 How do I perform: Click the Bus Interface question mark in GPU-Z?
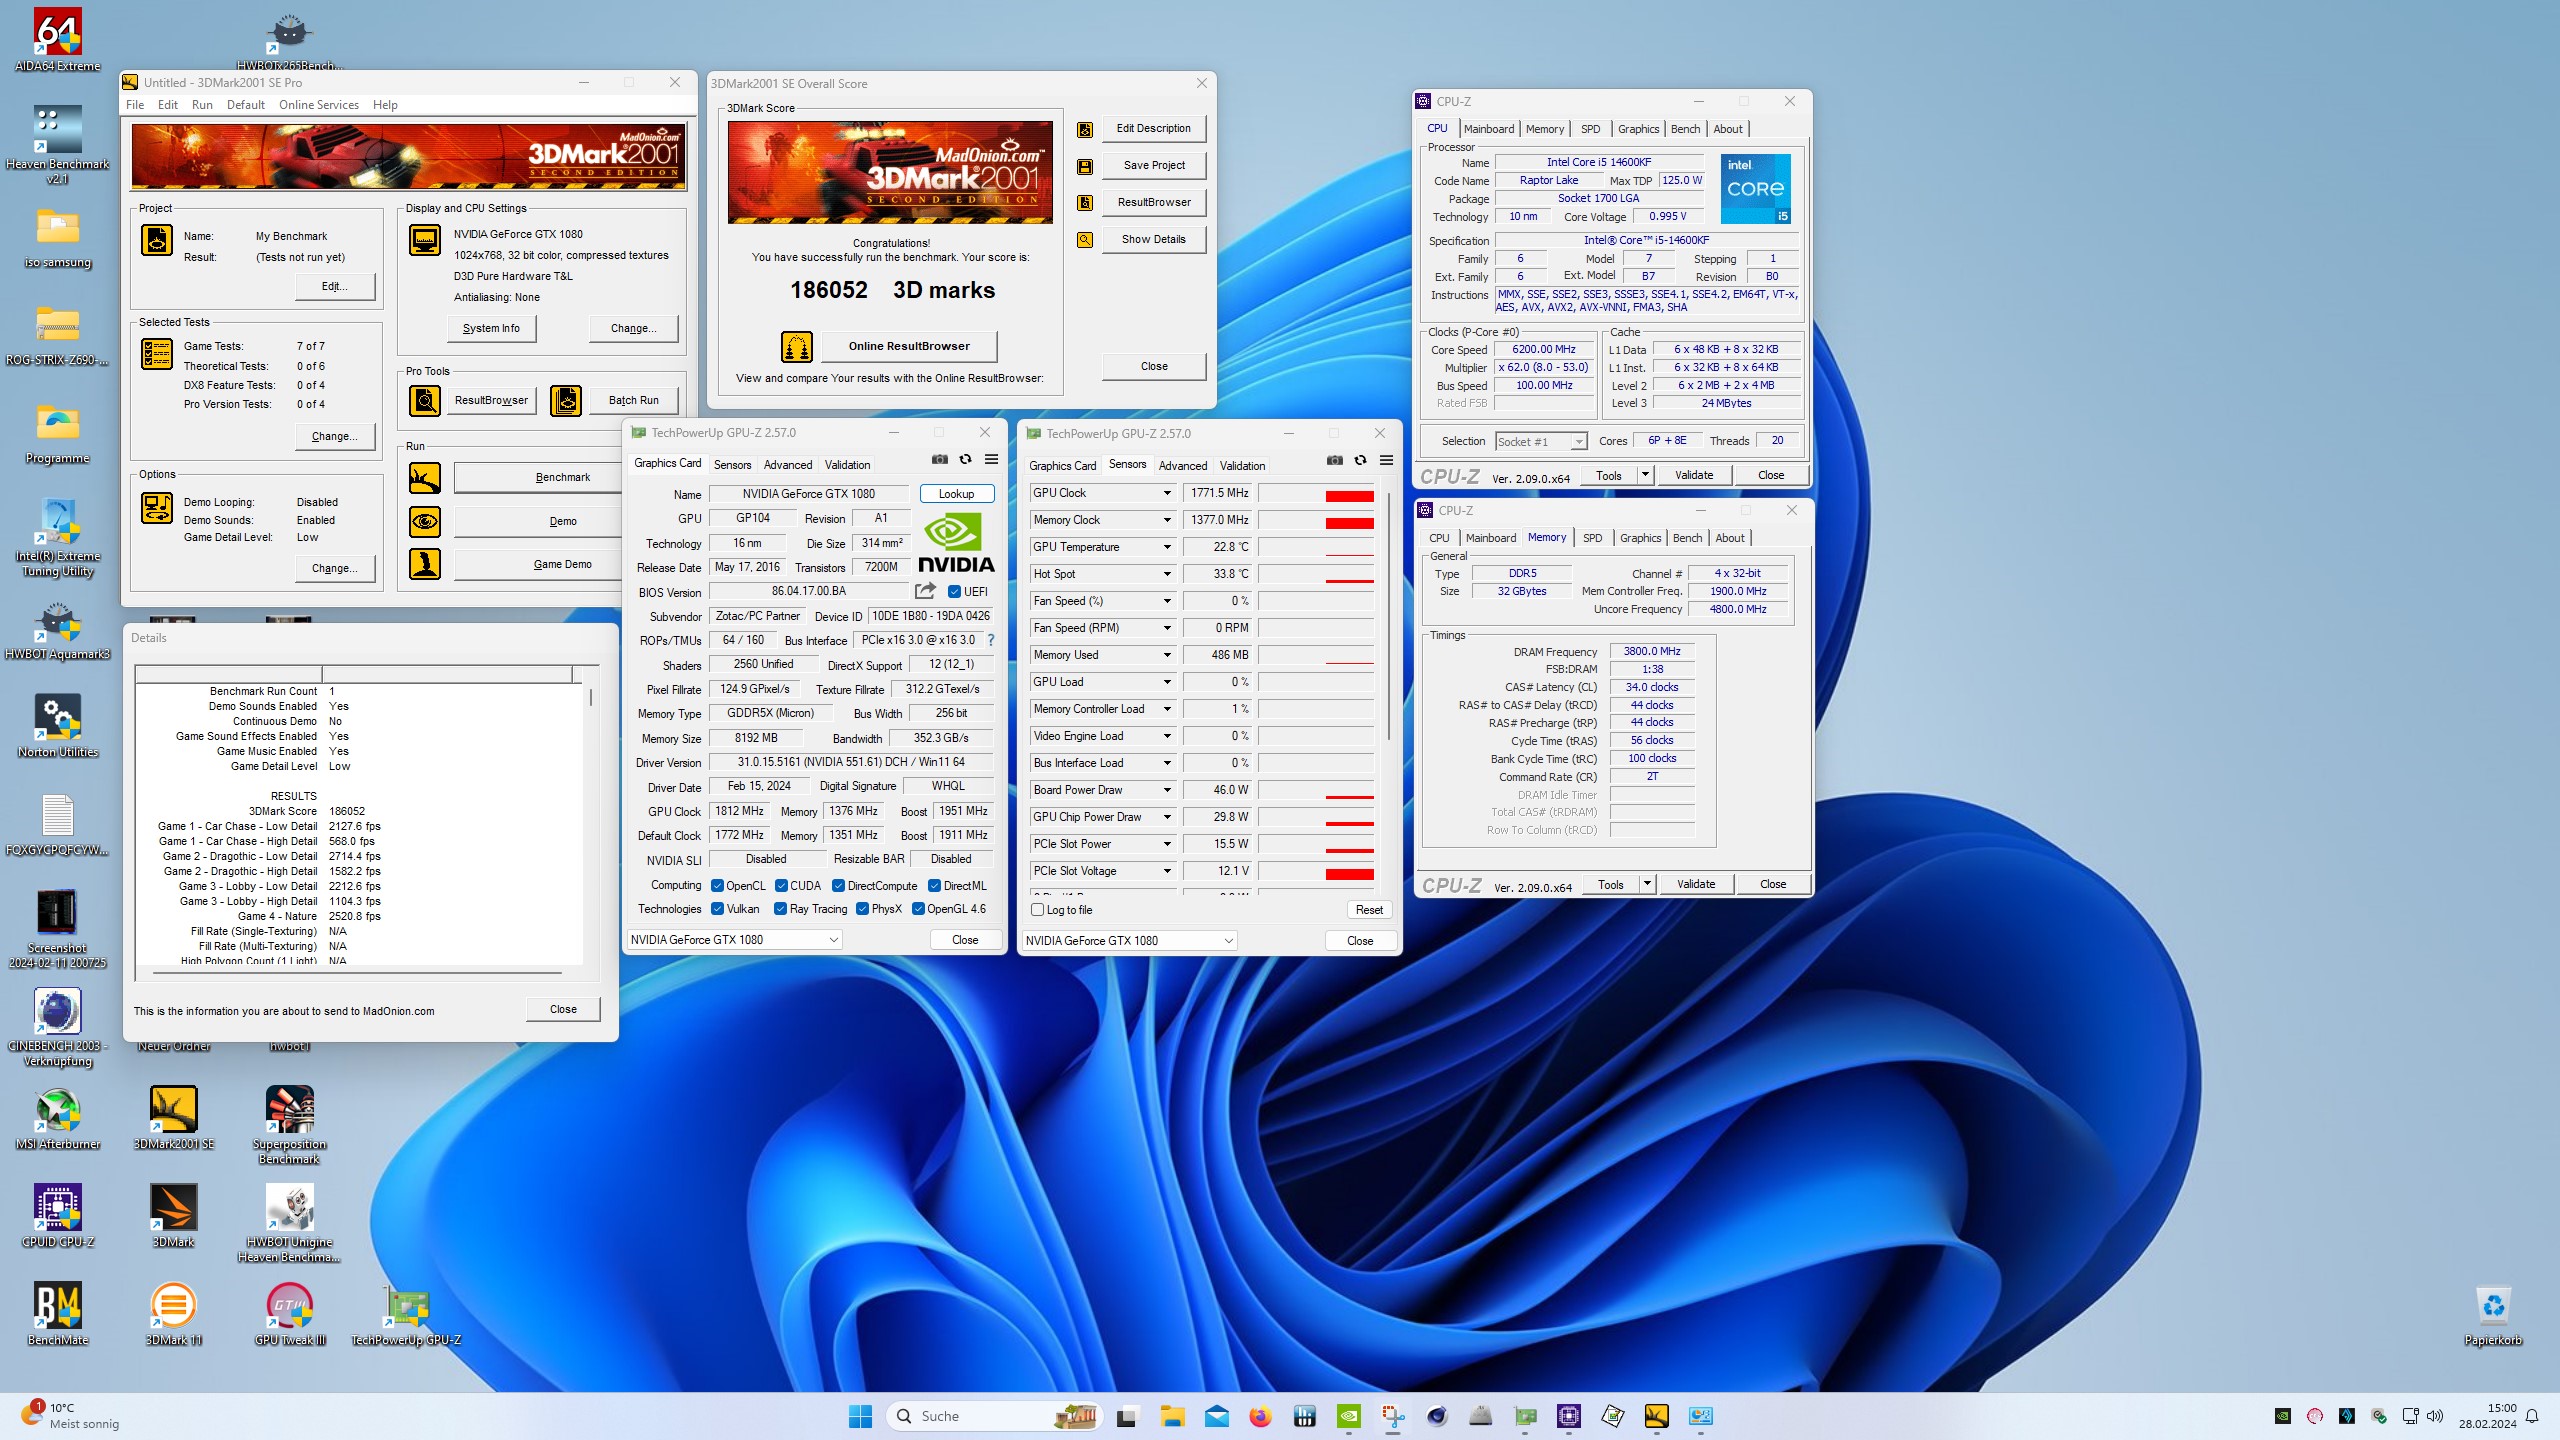(990, 640)
